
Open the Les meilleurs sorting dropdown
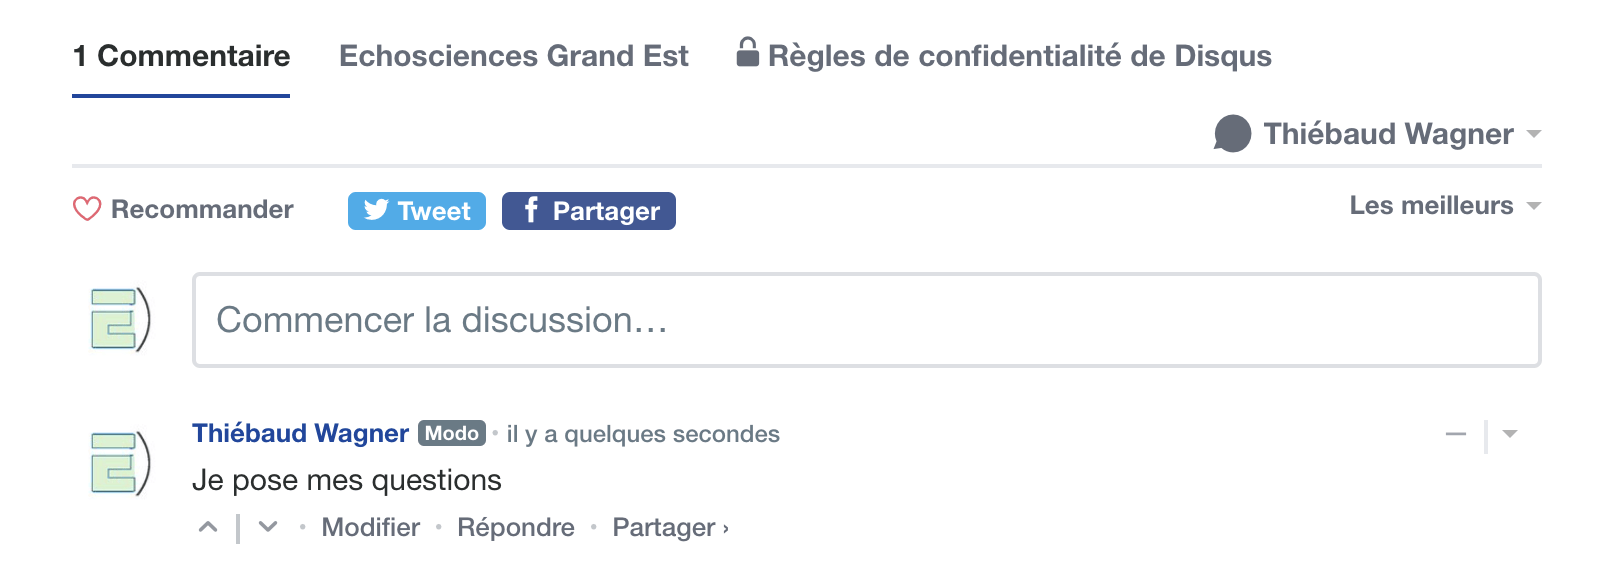pos(1445,206)
